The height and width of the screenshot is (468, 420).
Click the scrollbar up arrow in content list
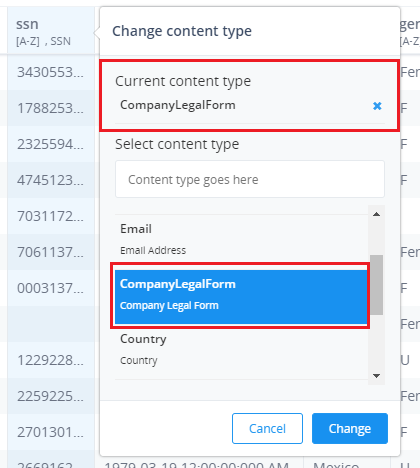(x=376, y=214)
